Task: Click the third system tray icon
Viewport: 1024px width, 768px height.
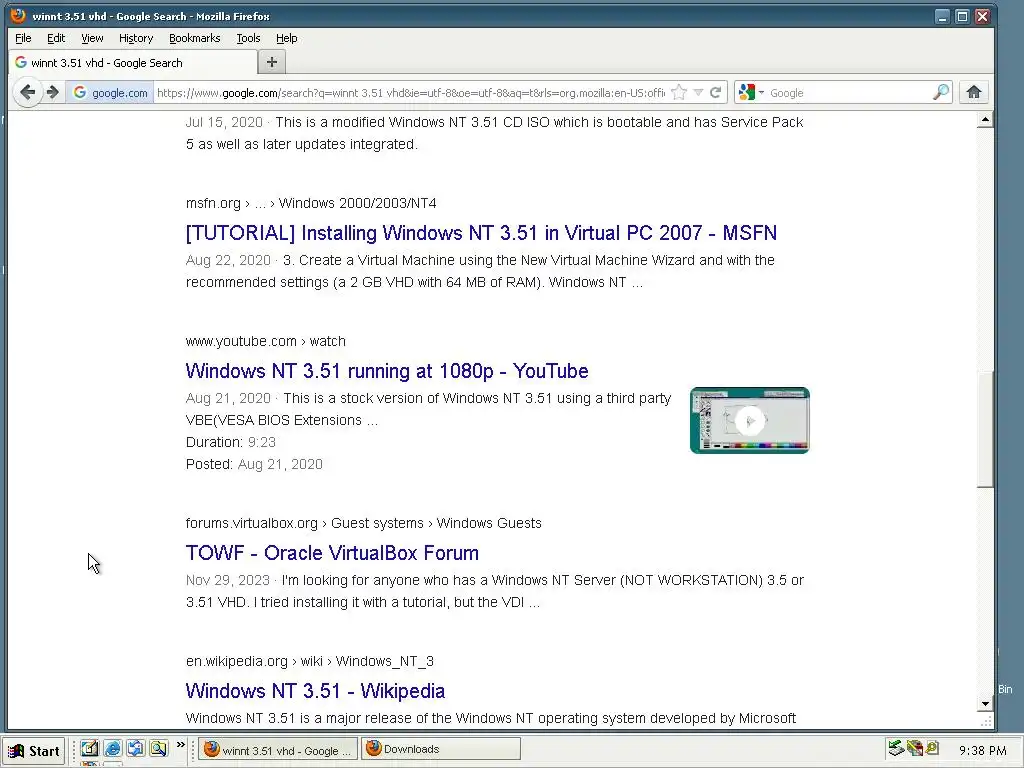Action: [932, 748]
